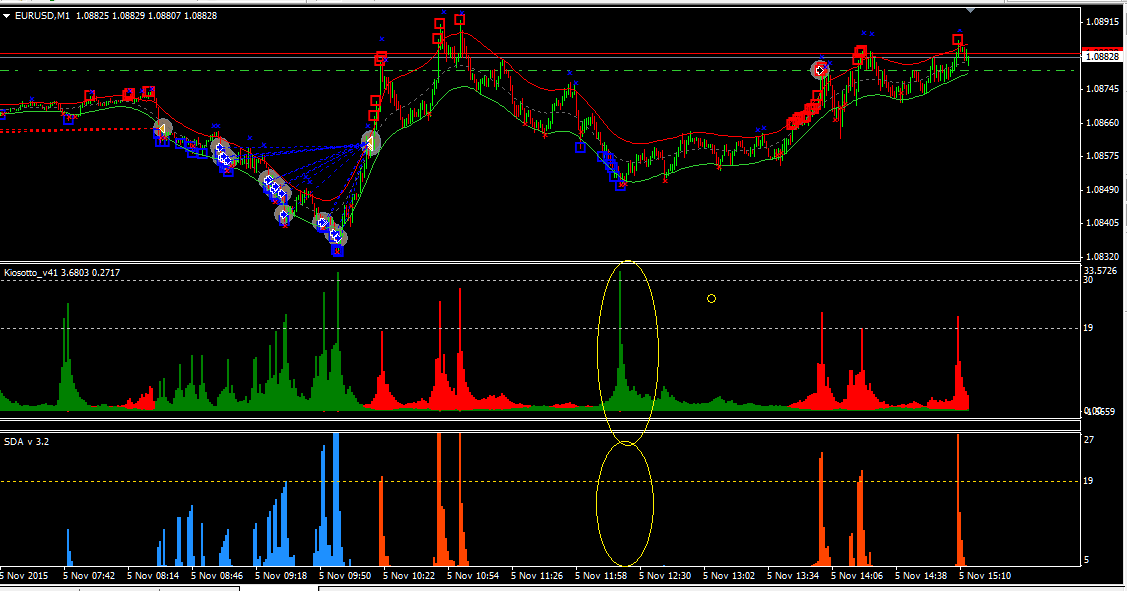This screenshot has height=591, width=1127.
Task: Click the 19 level label in the Kiosotto window
Action: [x=1088, y=328]
